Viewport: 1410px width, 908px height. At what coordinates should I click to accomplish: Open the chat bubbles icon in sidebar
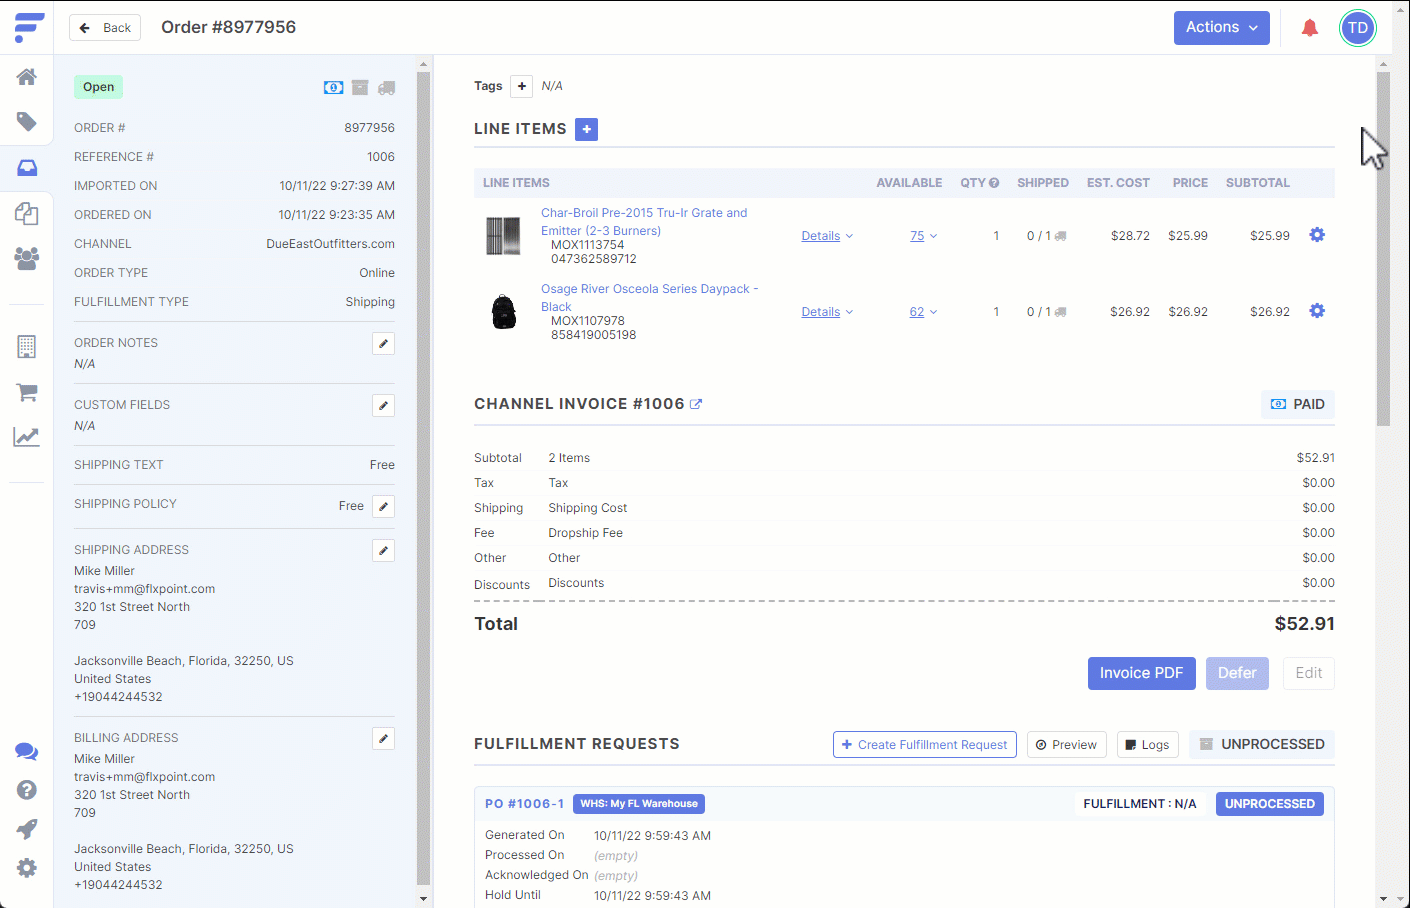pos(27,752)
